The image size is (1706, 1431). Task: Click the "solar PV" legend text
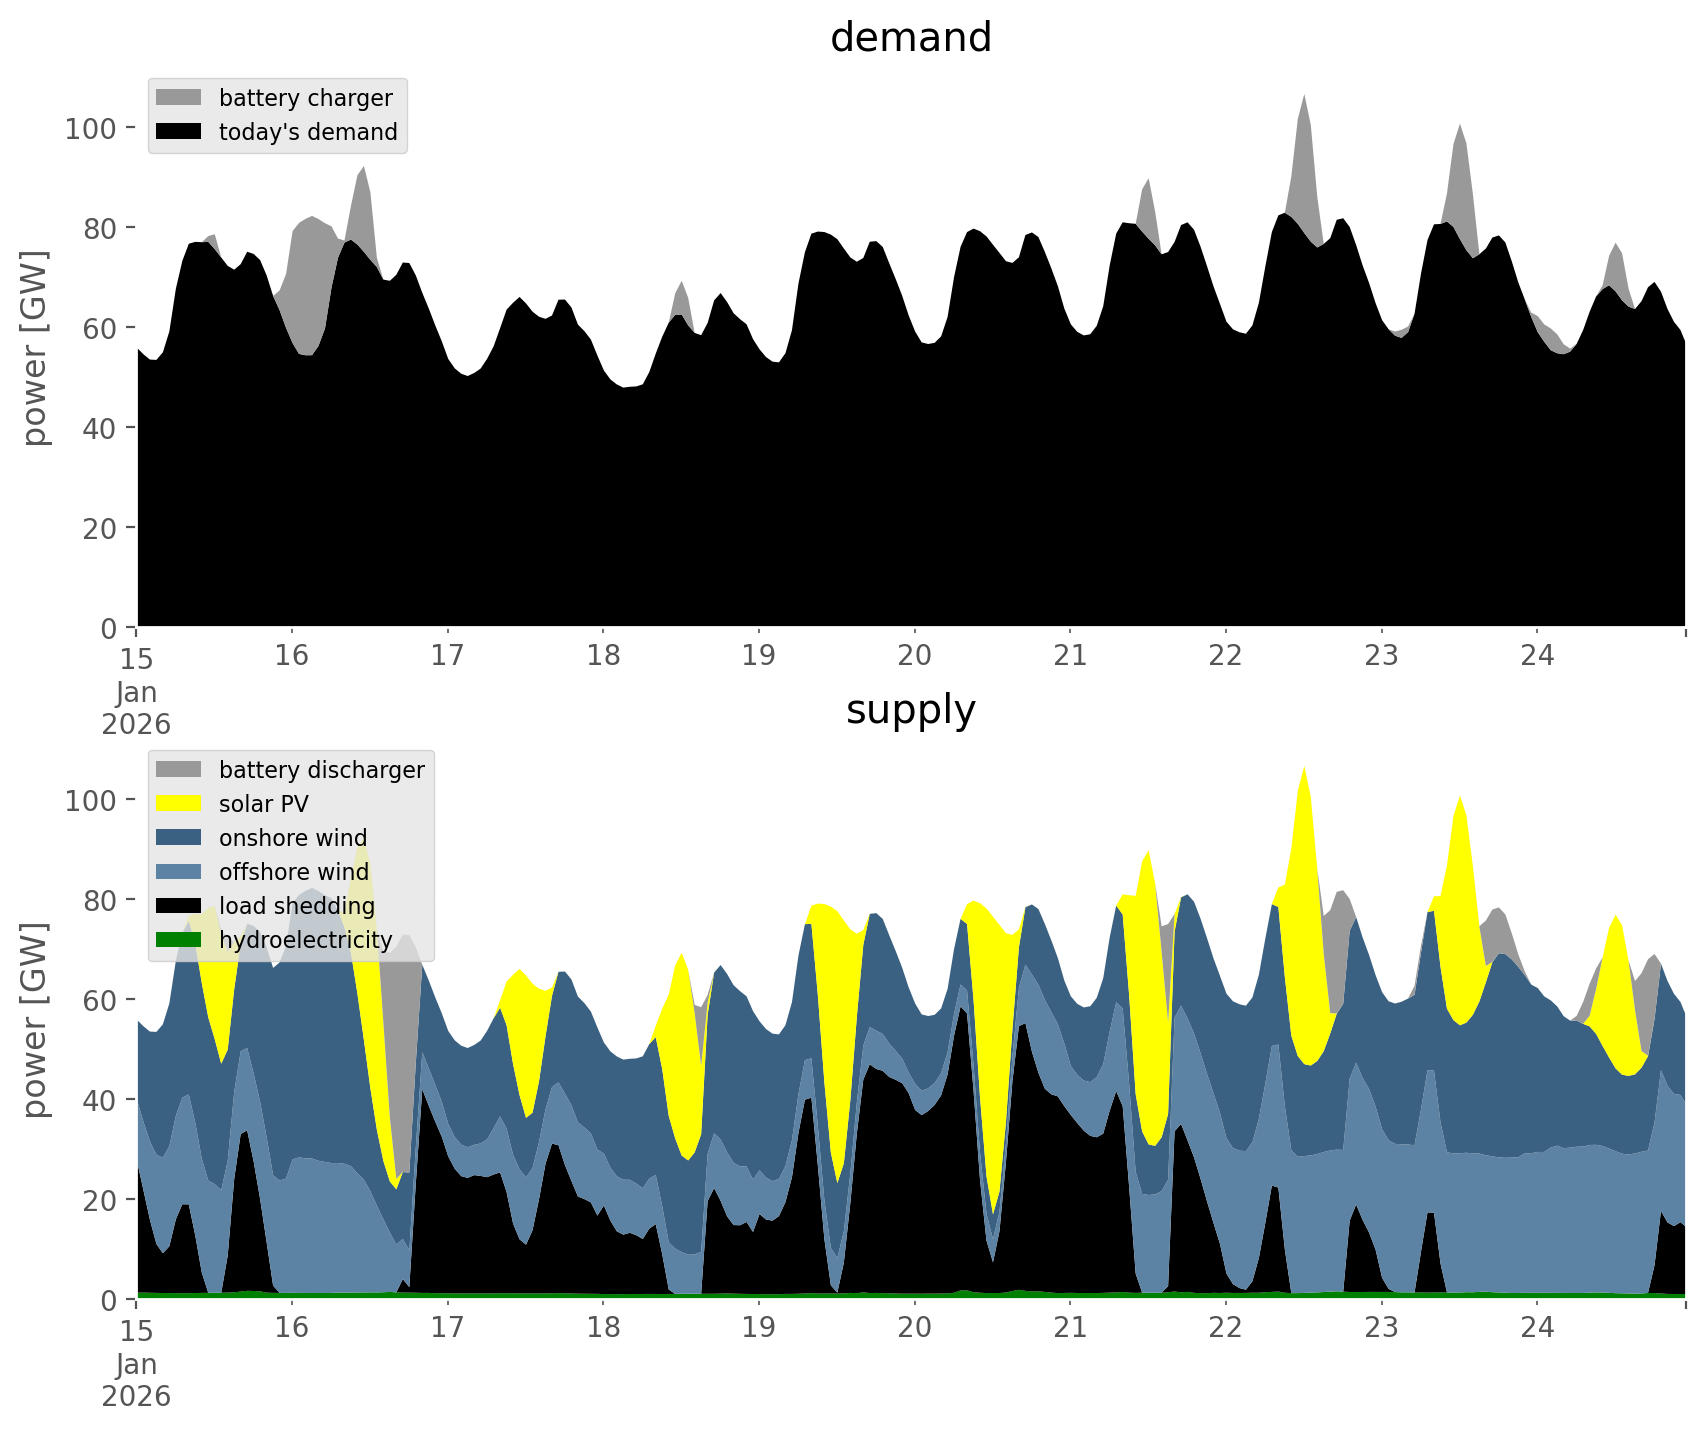[x=264, y=804]
